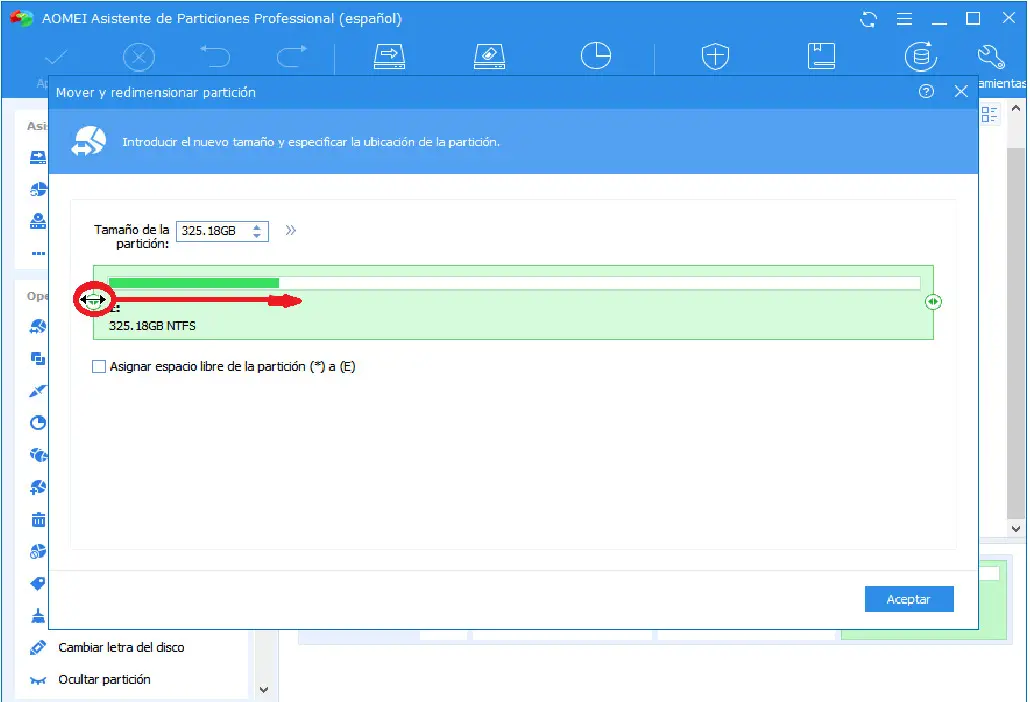Click the pencil icon beside Cambiar letra
This screenshot has width=1030, height=702.
pyautogui.click(x=38, y=647)
